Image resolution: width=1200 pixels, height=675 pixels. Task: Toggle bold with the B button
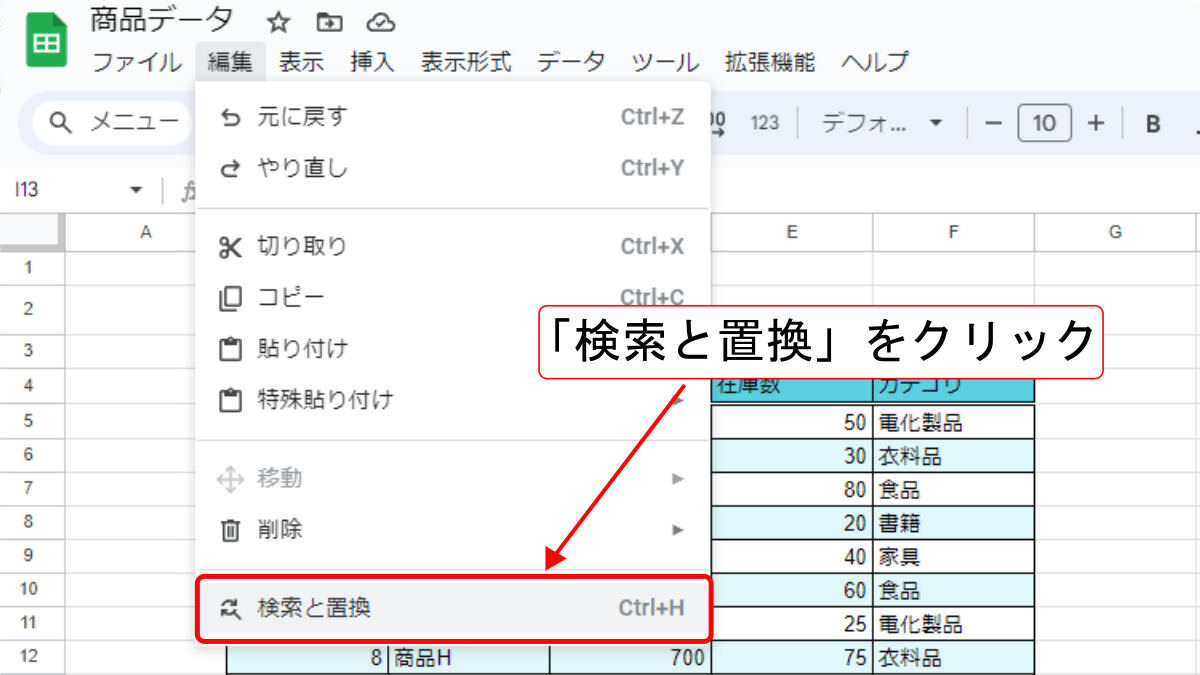tap(1153, 123)
